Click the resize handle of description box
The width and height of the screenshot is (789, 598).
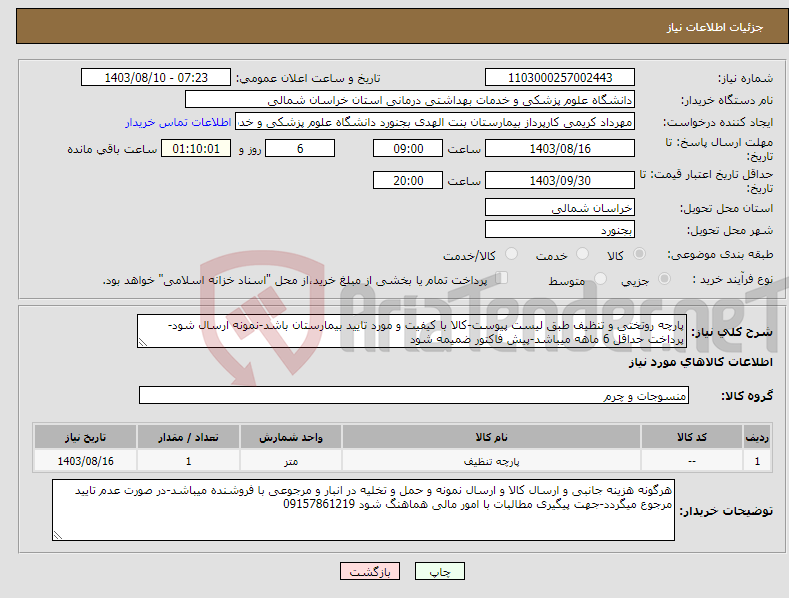pyautogui.click(x=143, y=343)
